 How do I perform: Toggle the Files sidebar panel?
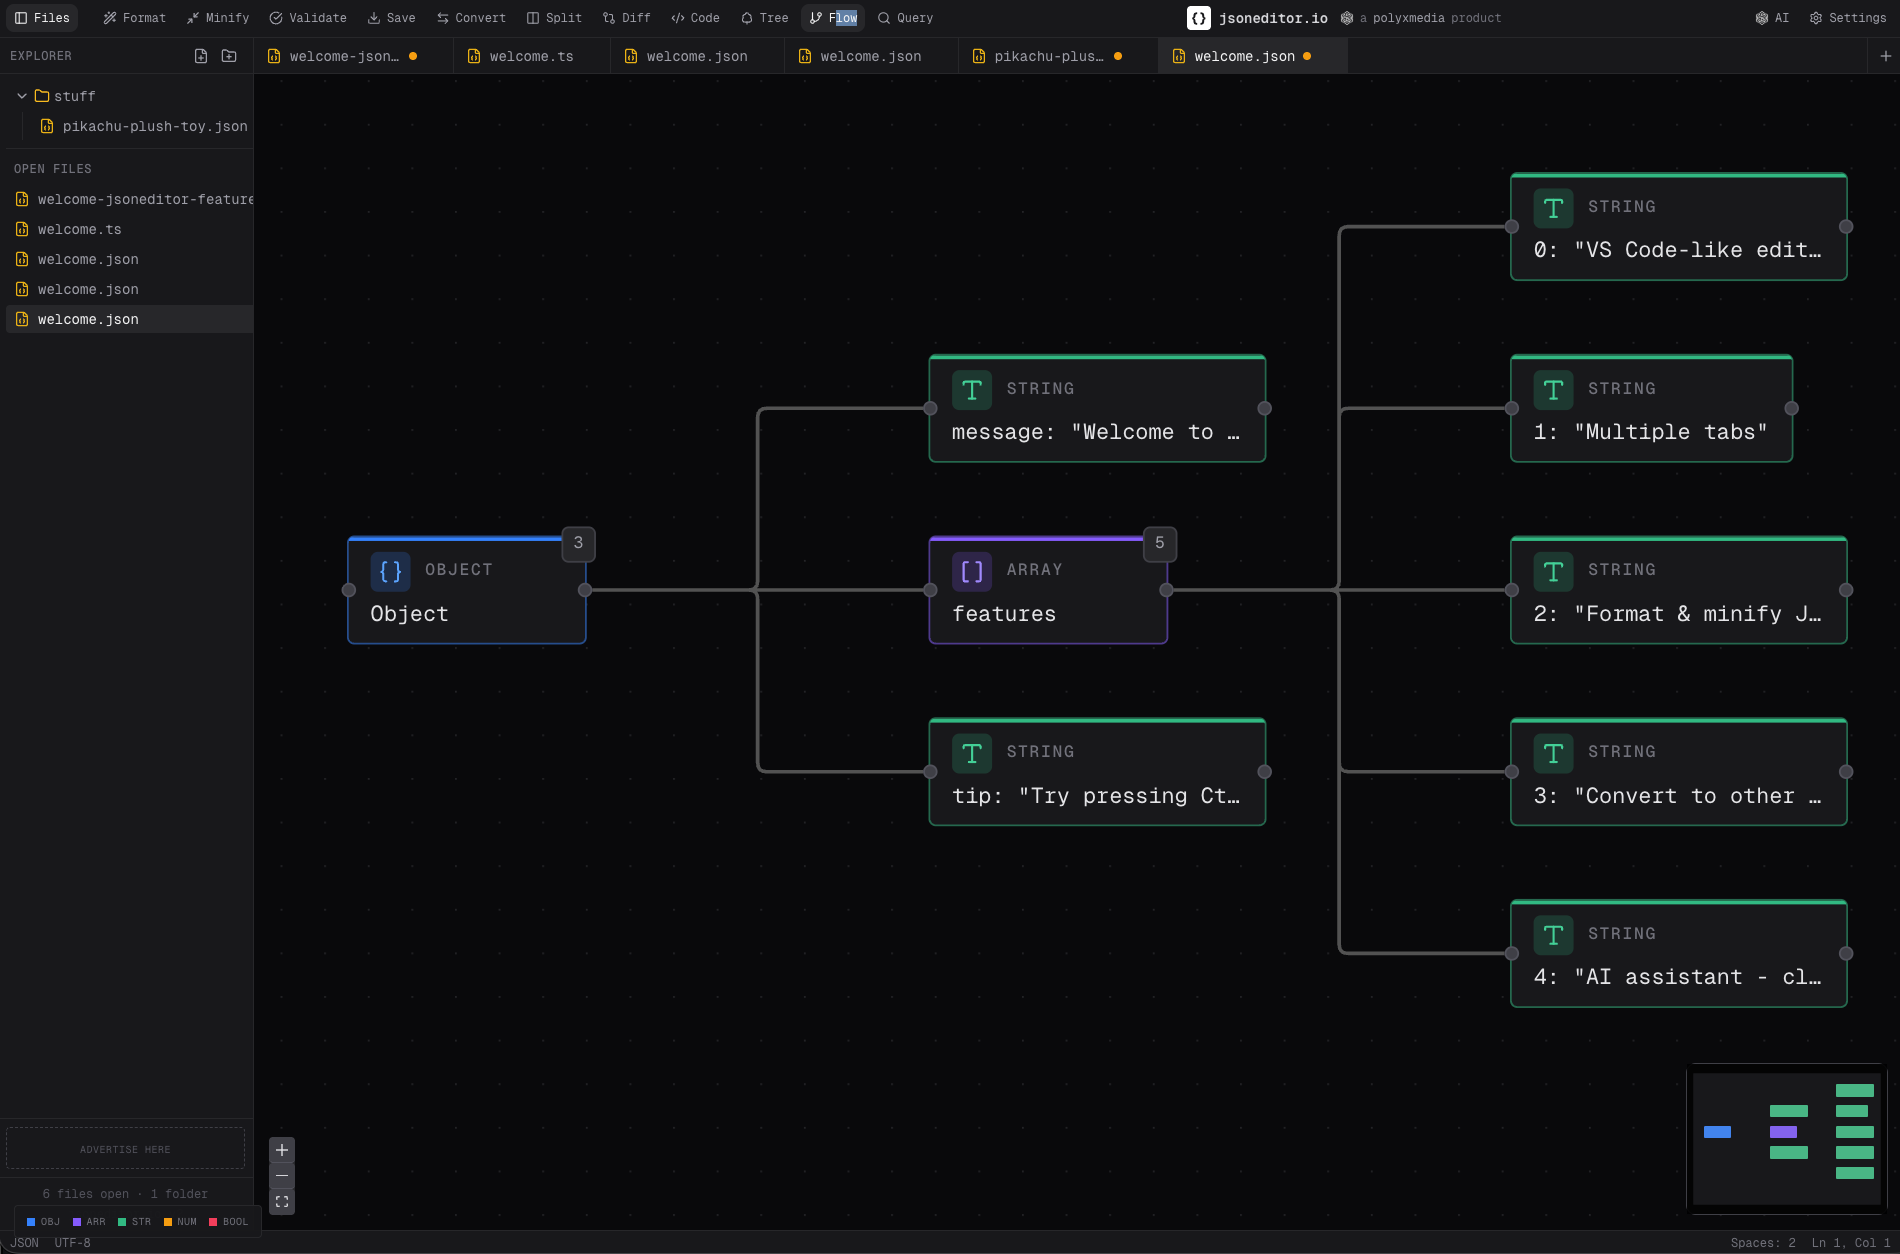pos(41,17)
